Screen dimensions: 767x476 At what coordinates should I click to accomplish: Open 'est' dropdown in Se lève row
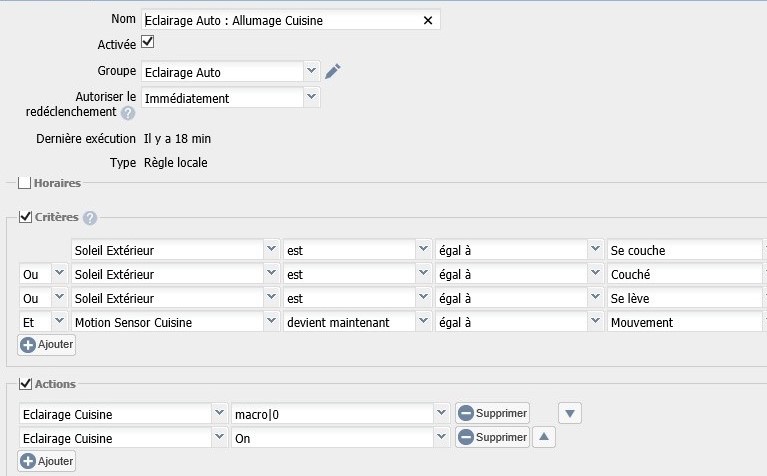423,297
